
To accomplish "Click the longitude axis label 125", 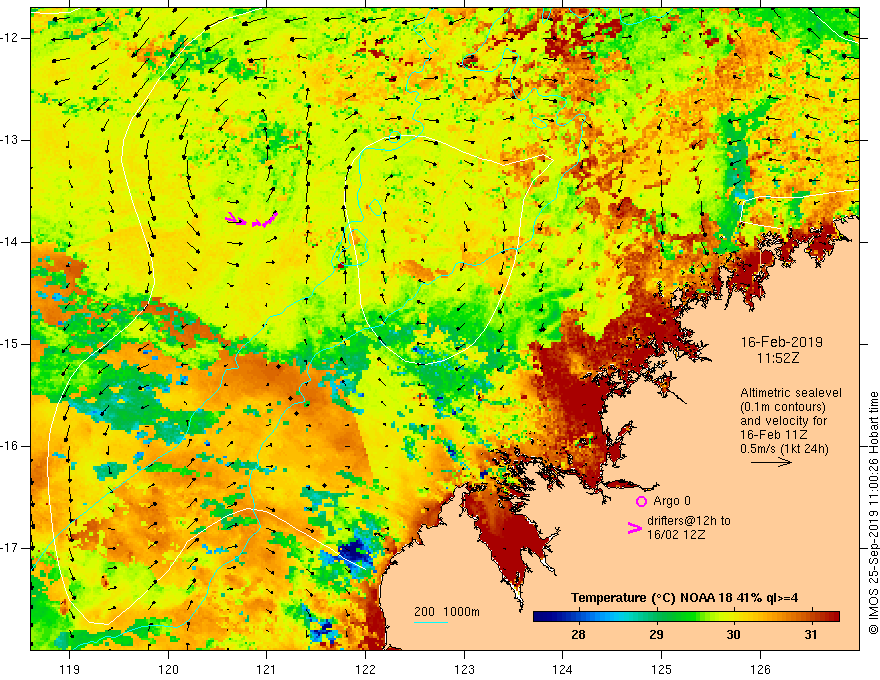I will [662, 669].
